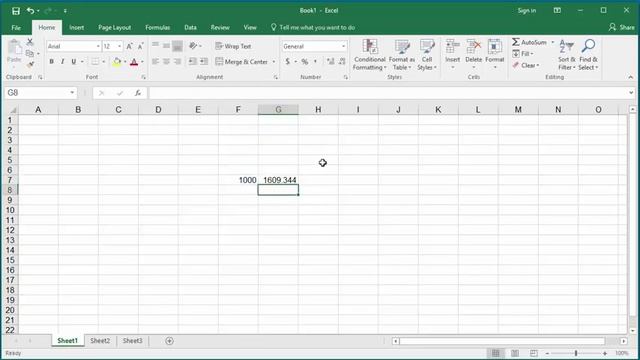640x360 pixels.
Task: Click the Save icon in title bar
Action: click(x=16, y=11)
